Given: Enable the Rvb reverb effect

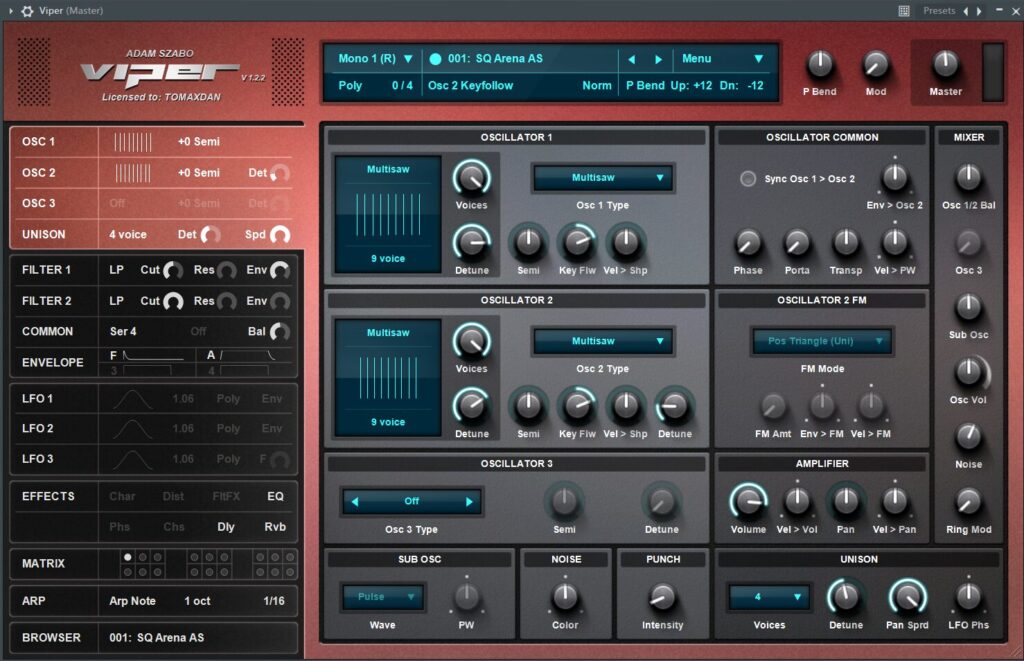Looking at the screenshot, I should click(x=275, y=527).
